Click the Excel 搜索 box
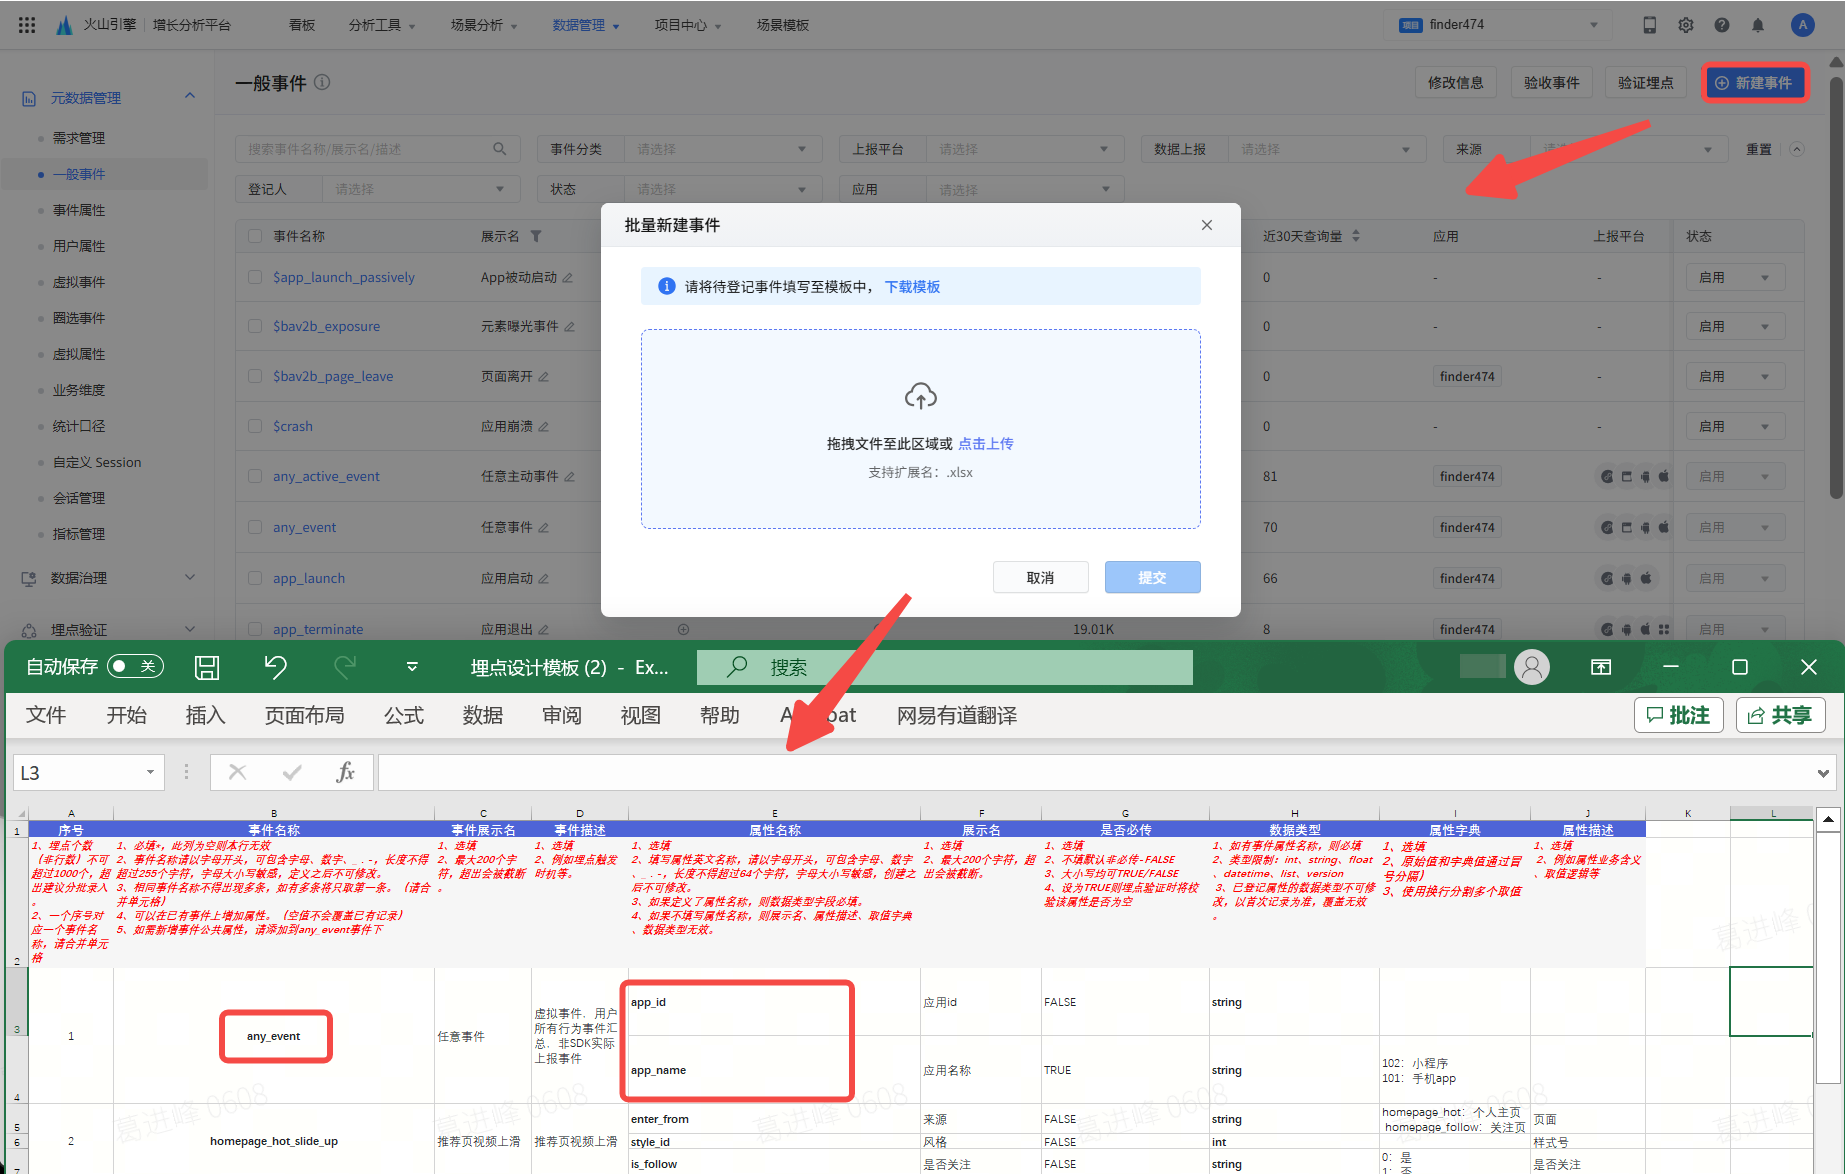This screenshot has height=1174, width=1845. pyautogui.click(x=945, y=667)
